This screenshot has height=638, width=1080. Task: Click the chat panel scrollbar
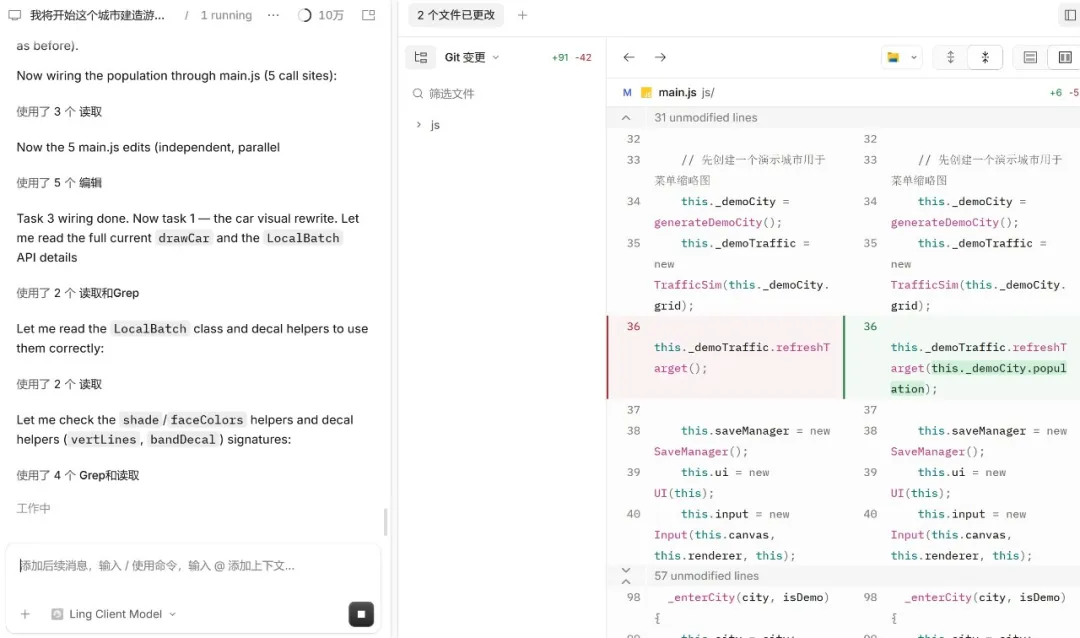385,522
